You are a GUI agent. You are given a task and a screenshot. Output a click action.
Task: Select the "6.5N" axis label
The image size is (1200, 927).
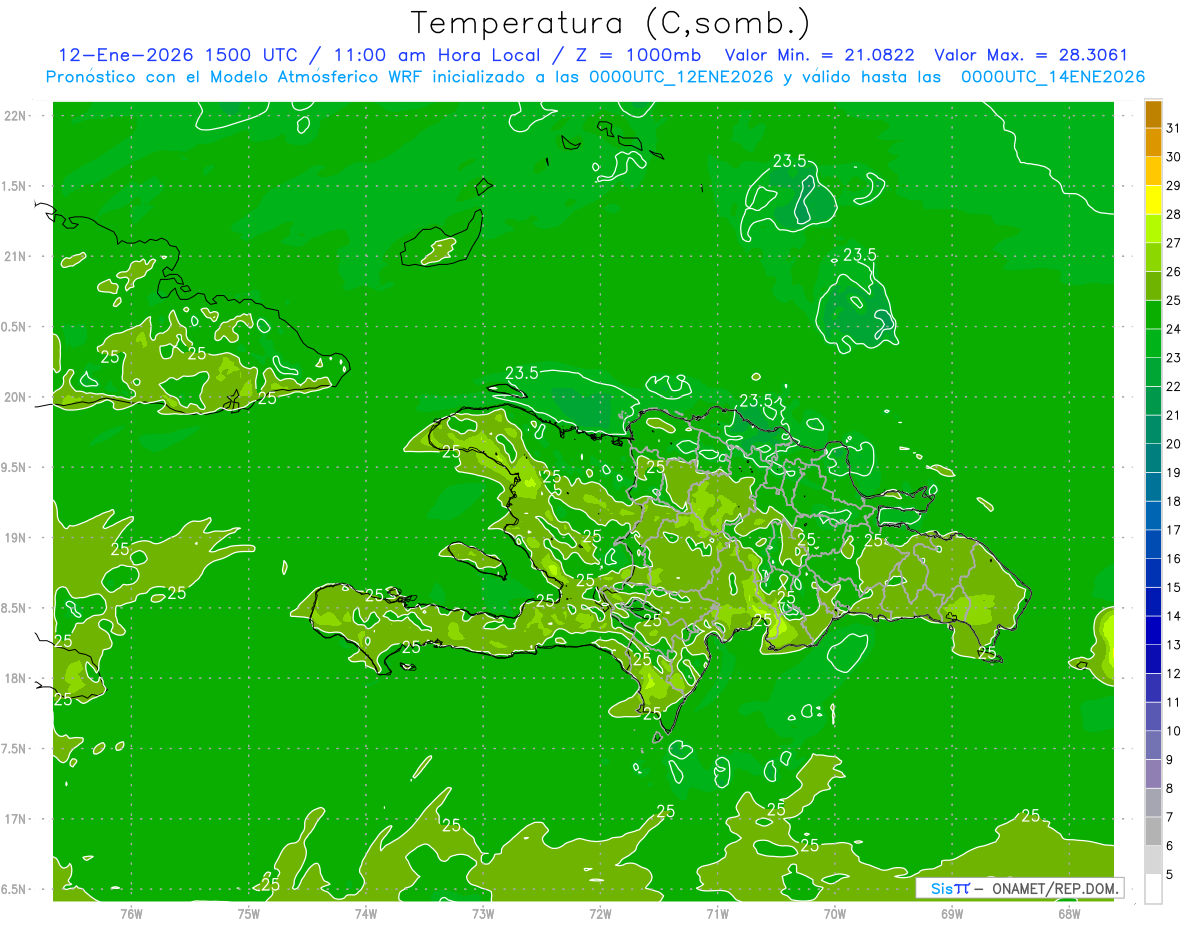(x=15, y=889)
